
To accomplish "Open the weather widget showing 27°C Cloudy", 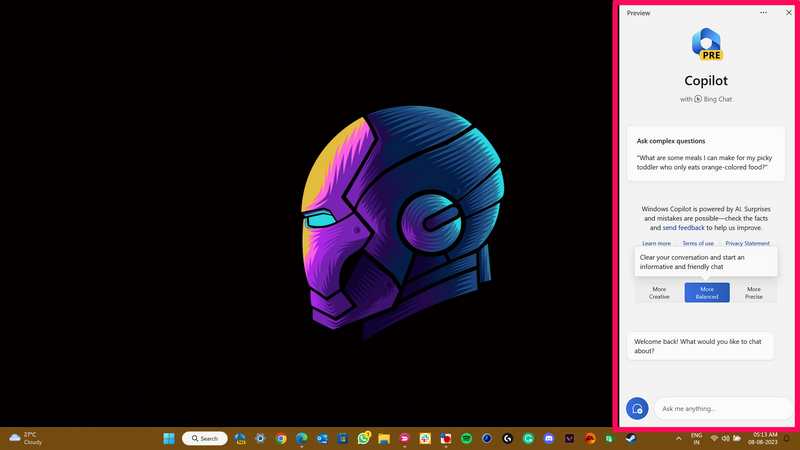I will [x=28, y=438].
